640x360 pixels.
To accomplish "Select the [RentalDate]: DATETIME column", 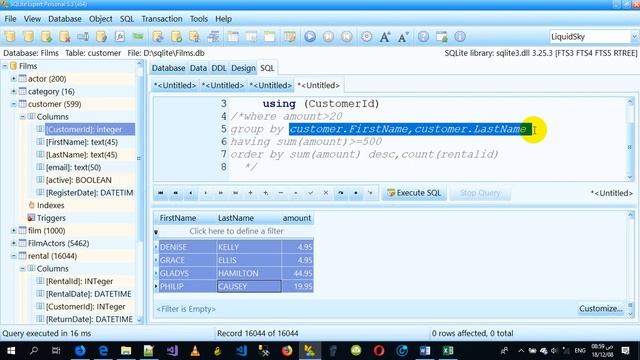I will click(x=89, y=294).
